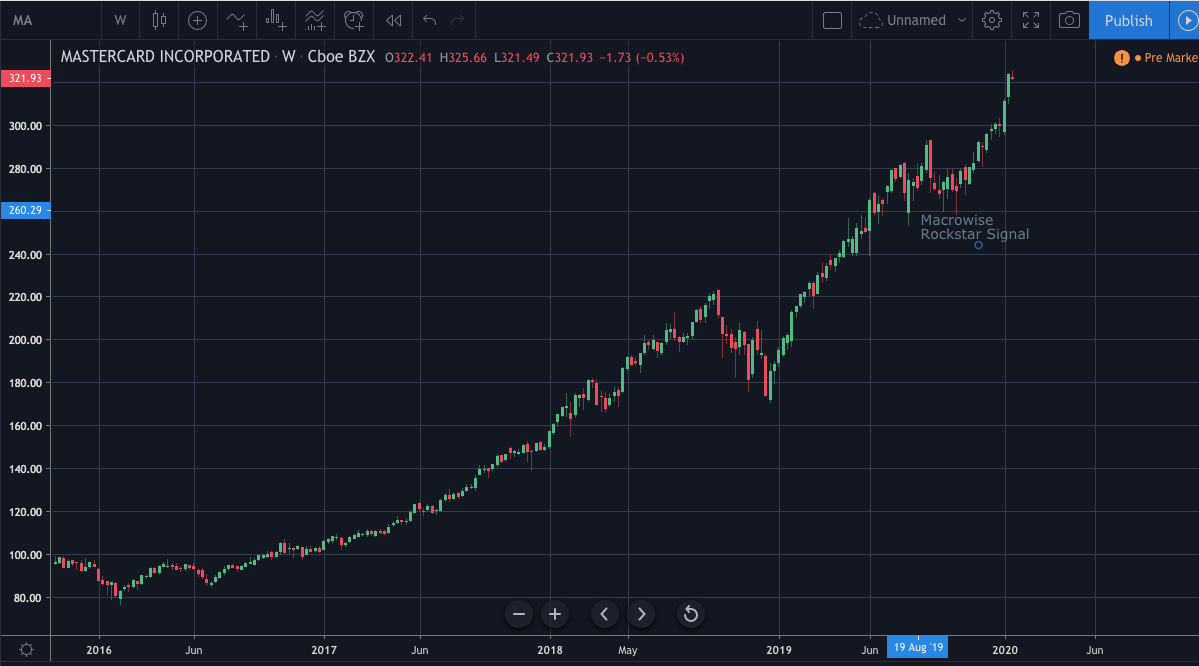The height and width of the screenshot is (666, 1199).
Task: Click the -1.73 (-0.53%) change value
Action: click(x=642, y=58)
